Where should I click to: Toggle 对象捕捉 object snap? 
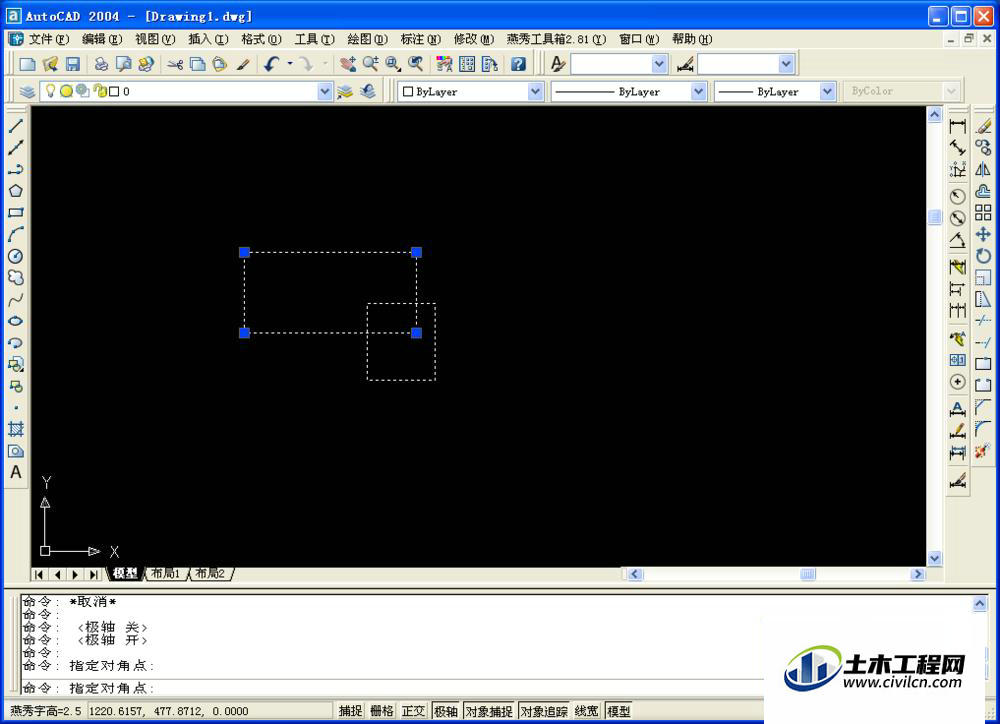[x=489, y=711]
